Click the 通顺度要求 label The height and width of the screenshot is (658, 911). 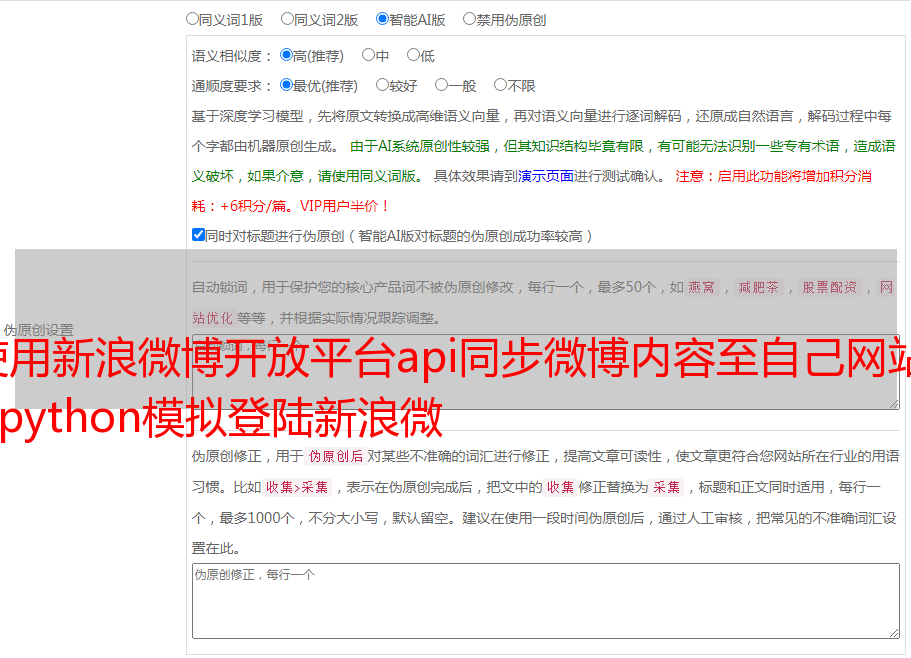tap(232, 86)
